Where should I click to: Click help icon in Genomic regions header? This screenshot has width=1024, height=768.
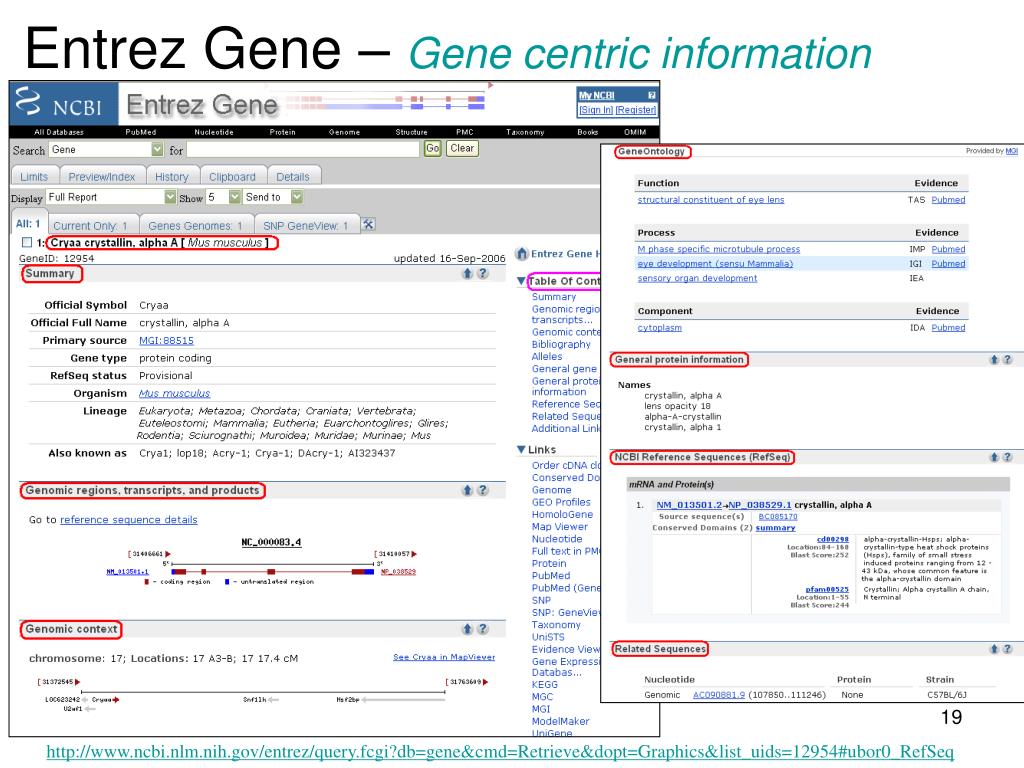click(483, 490)
